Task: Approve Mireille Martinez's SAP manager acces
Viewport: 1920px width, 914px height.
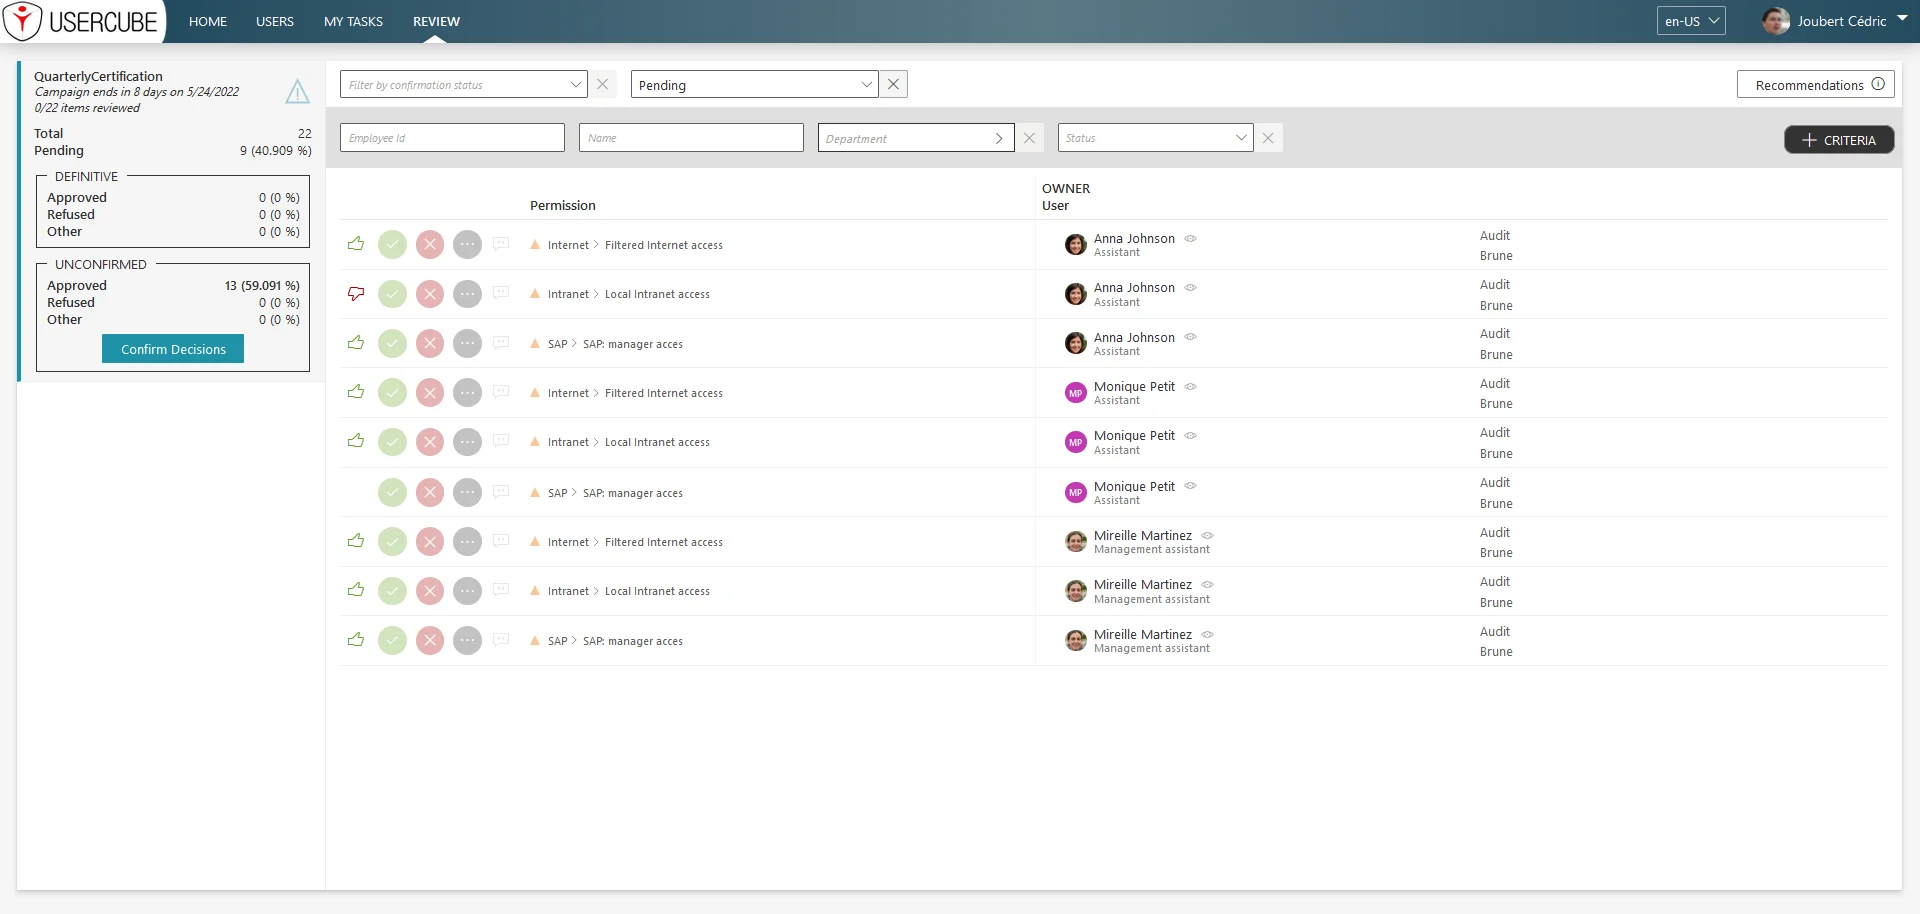Action: tap(393, 641)
